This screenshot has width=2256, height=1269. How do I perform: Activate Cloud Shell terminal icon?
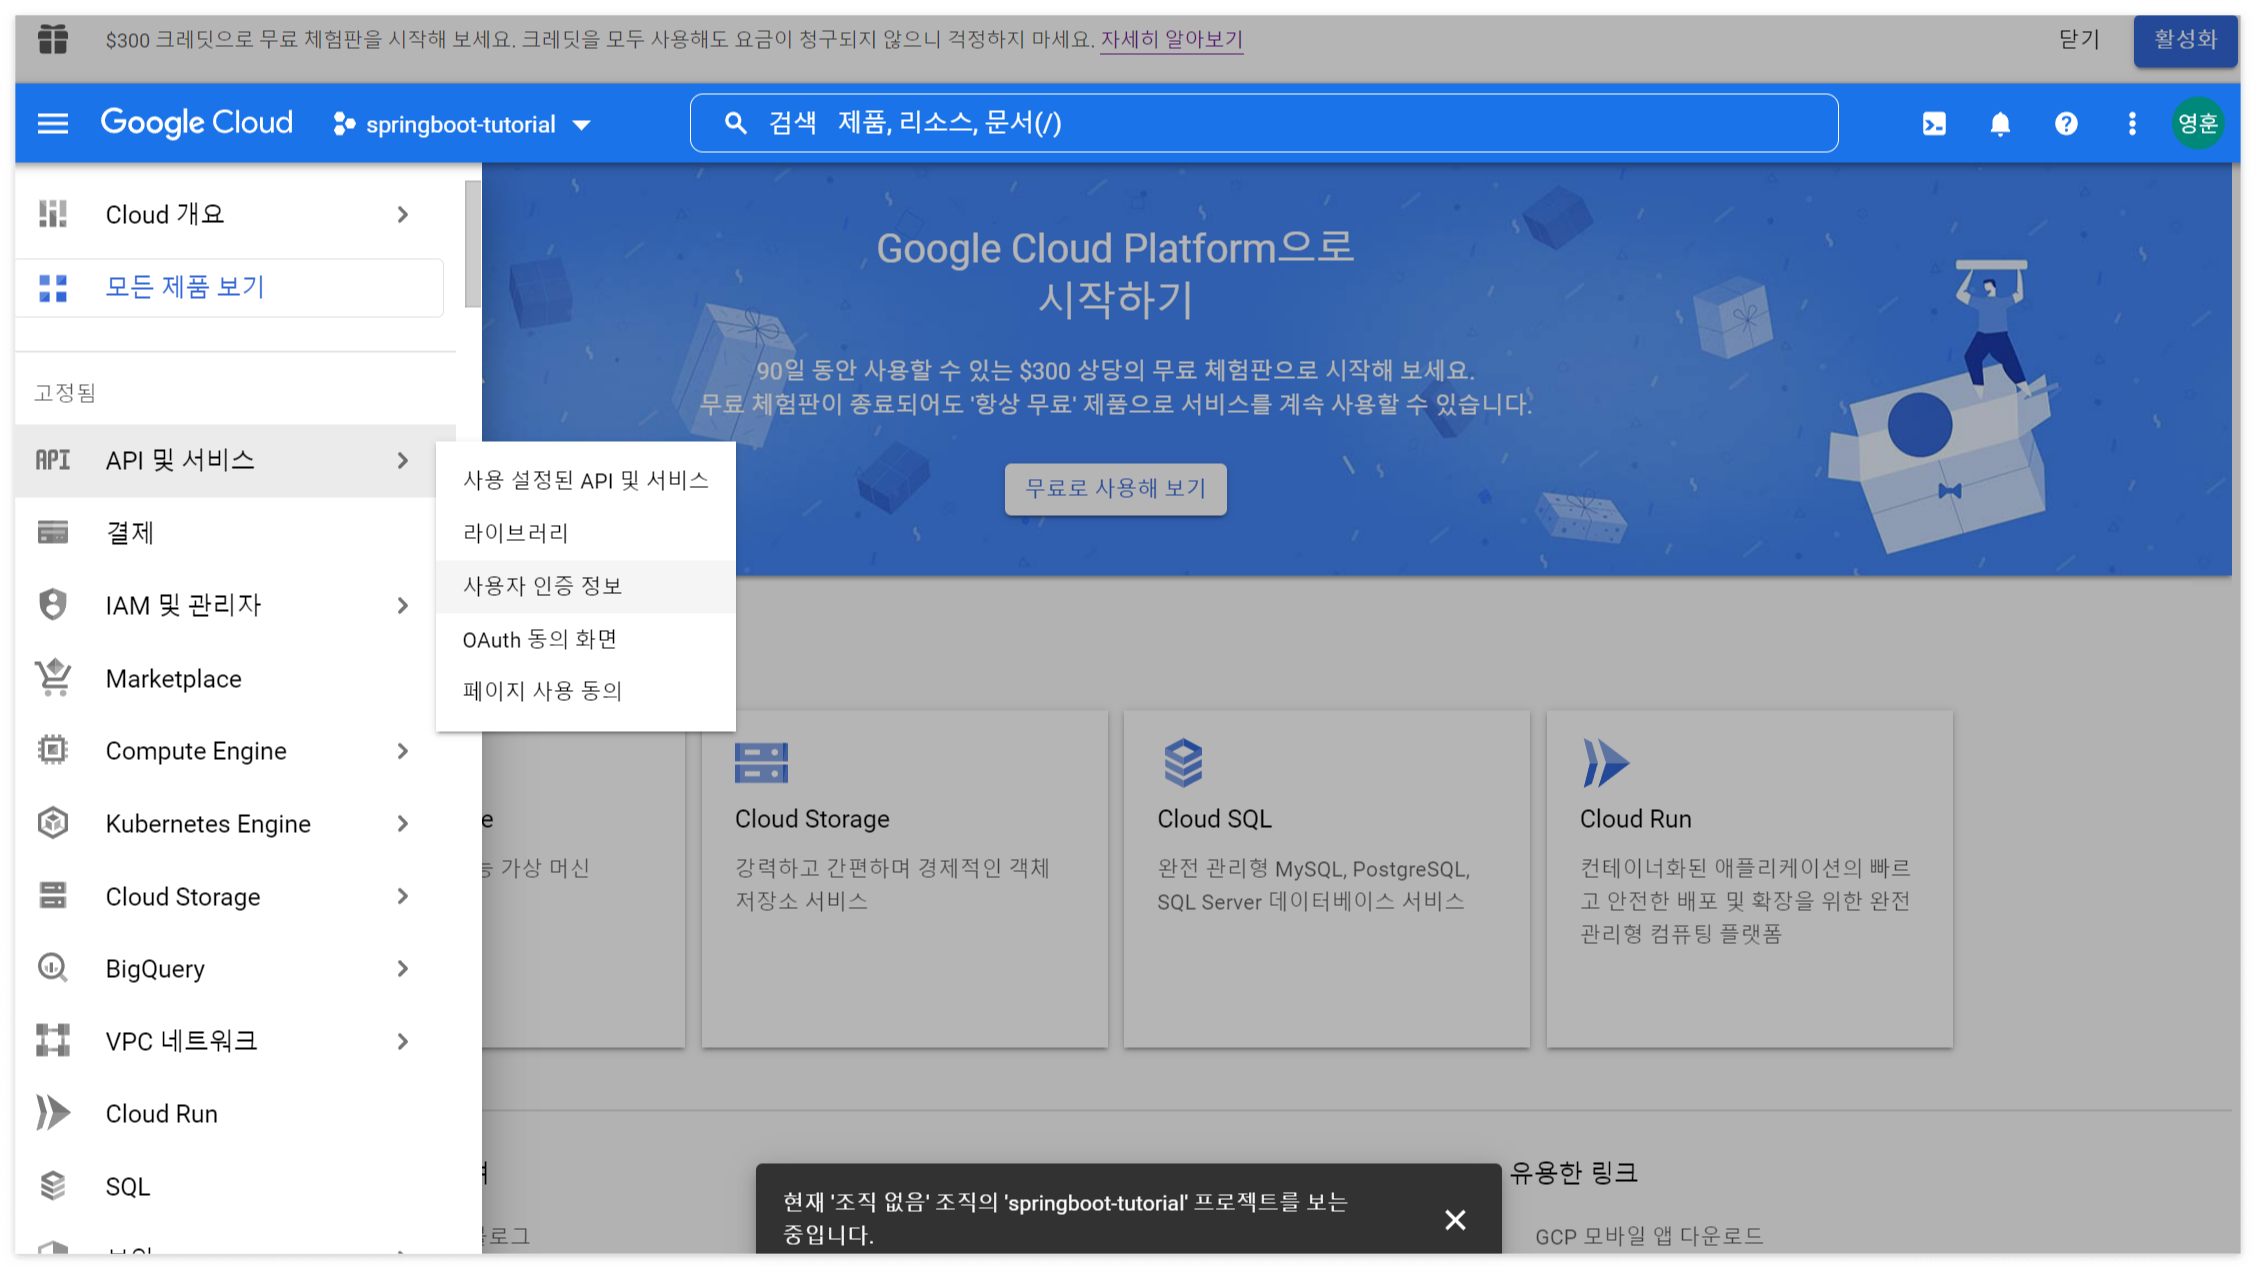coord(1934,123)
